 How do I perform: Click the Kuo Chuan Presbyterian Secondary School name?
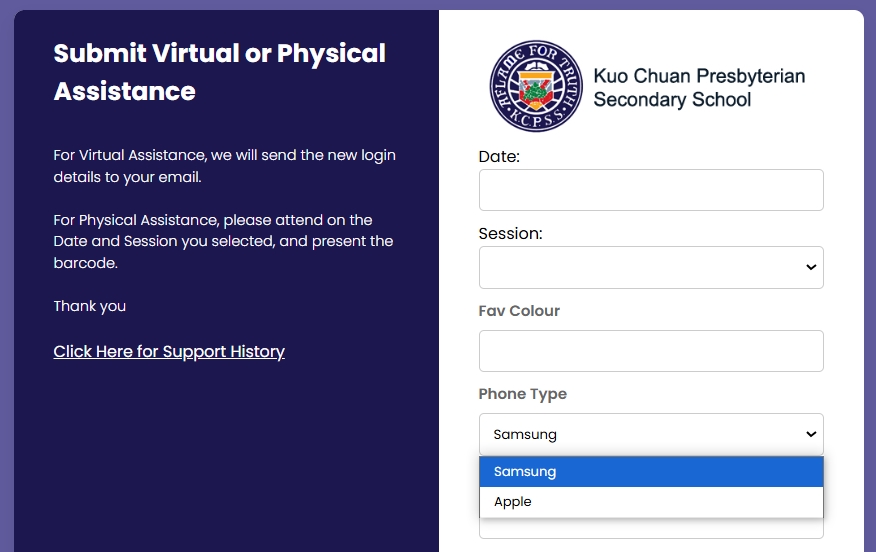[699, 87]
